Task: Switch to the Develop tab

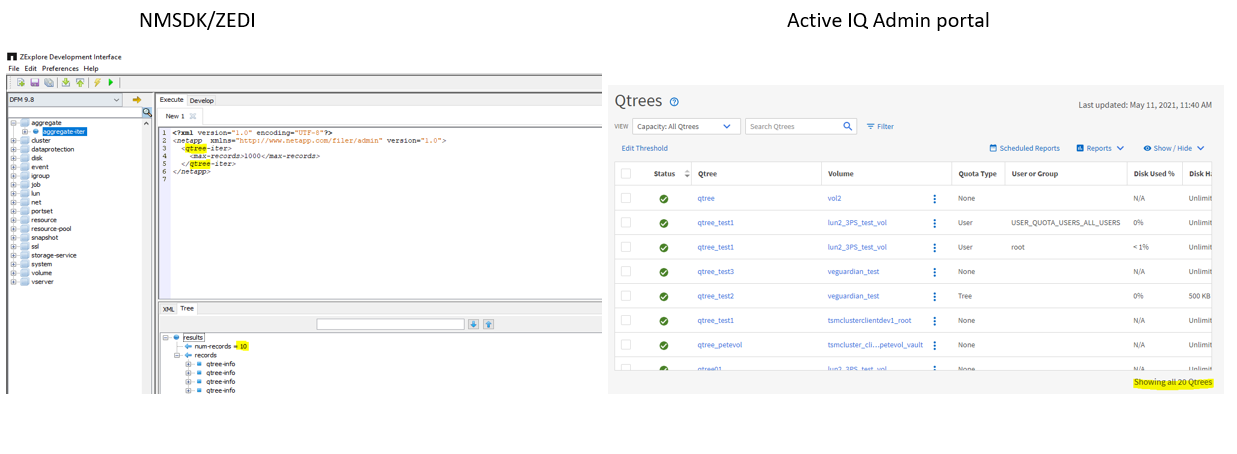Action: pyautogui.click(x=202, y=100)
